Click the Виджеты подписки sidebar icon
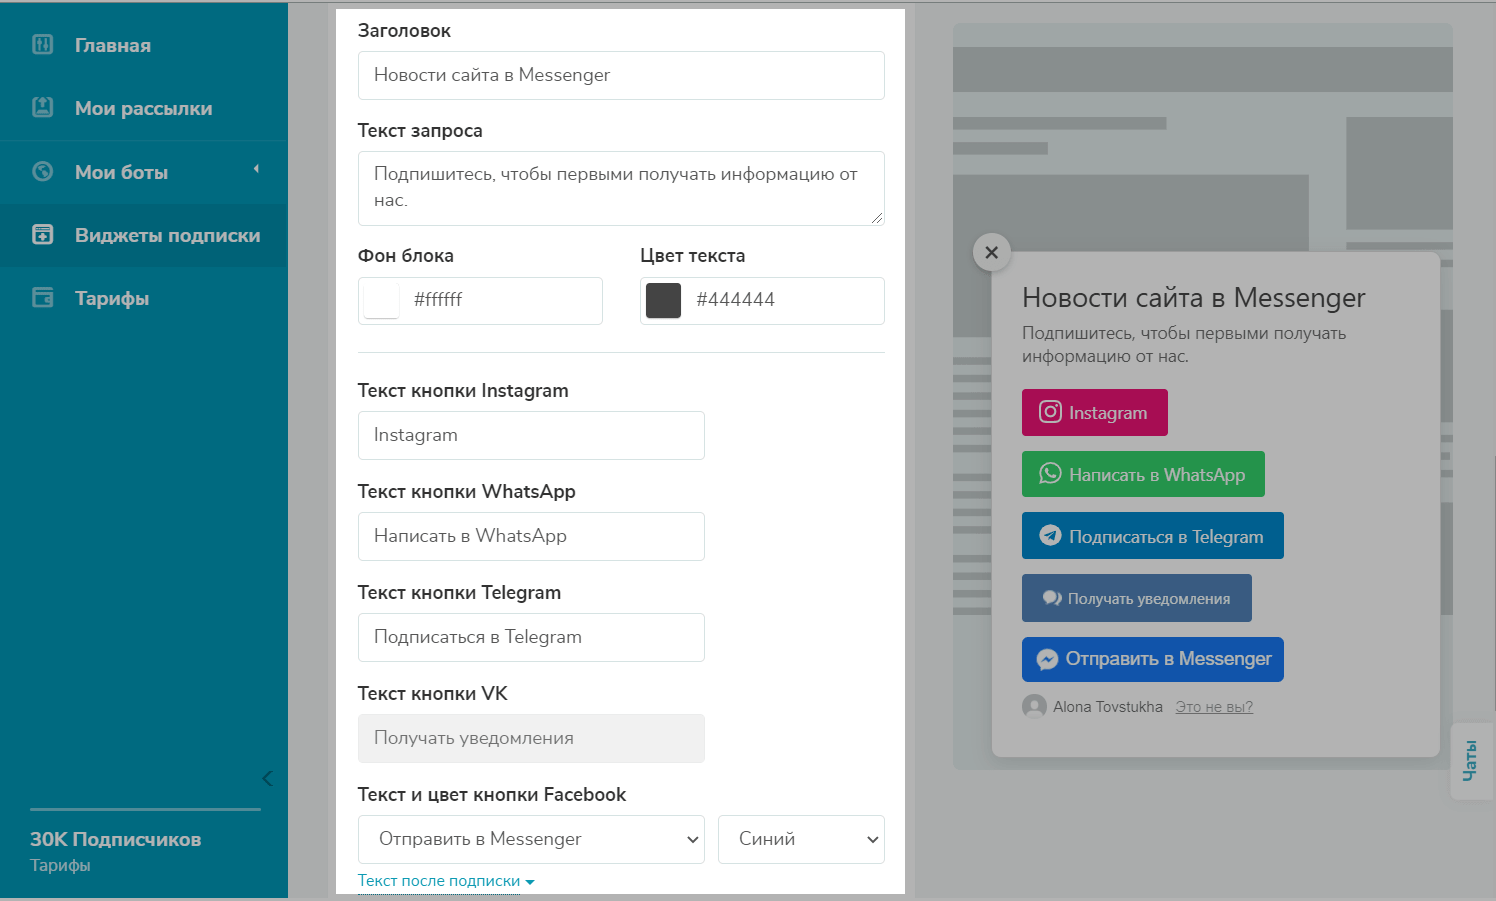Screen dimensions: 1496x901 click(42, 234)
